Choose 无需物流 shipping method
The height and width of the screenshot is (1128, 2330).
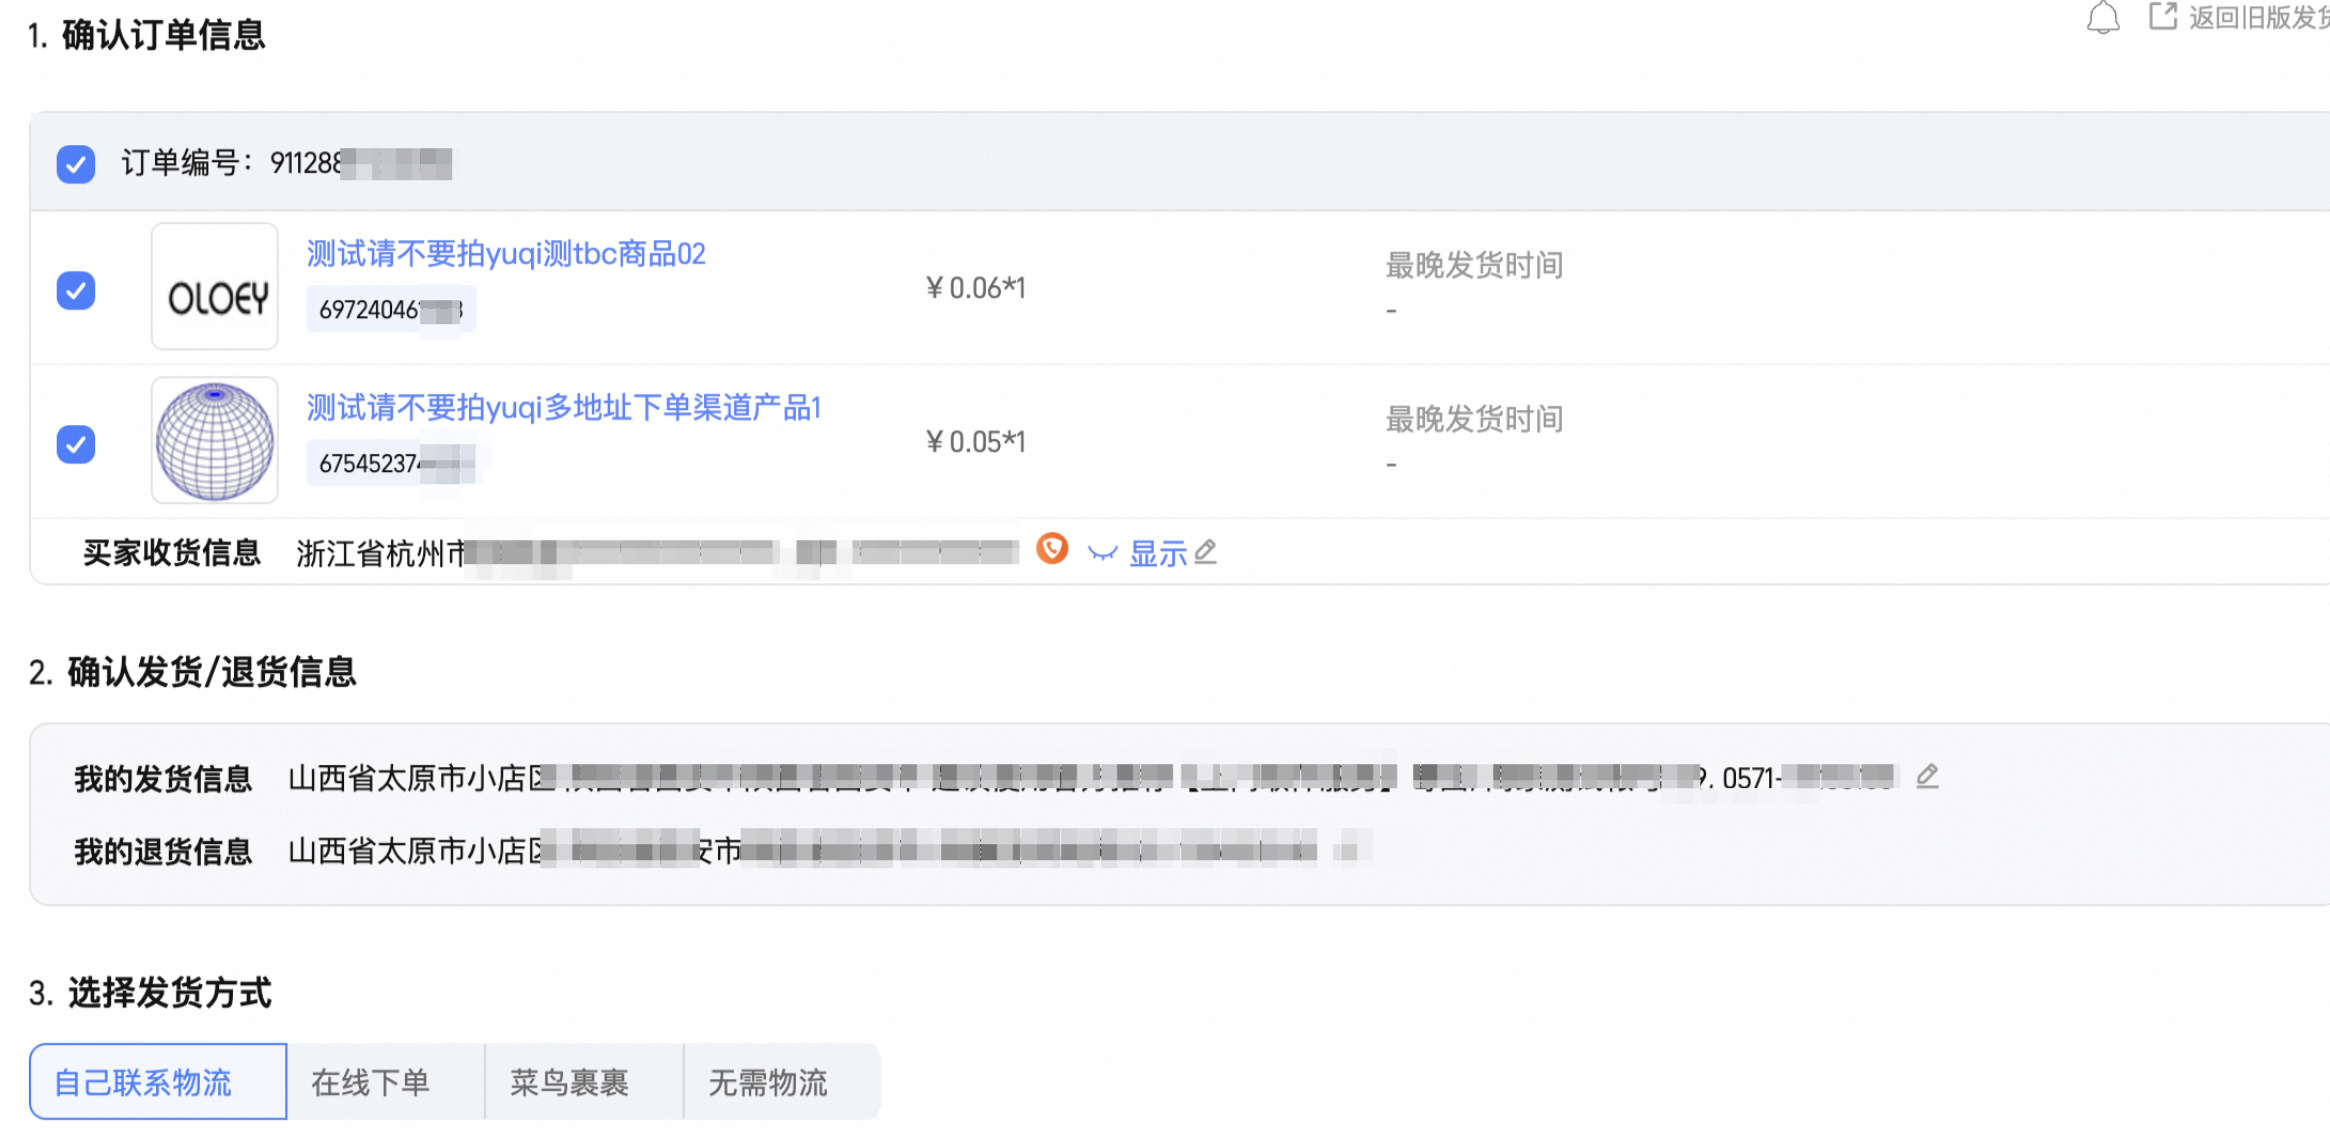click(x=782, y=1082)
